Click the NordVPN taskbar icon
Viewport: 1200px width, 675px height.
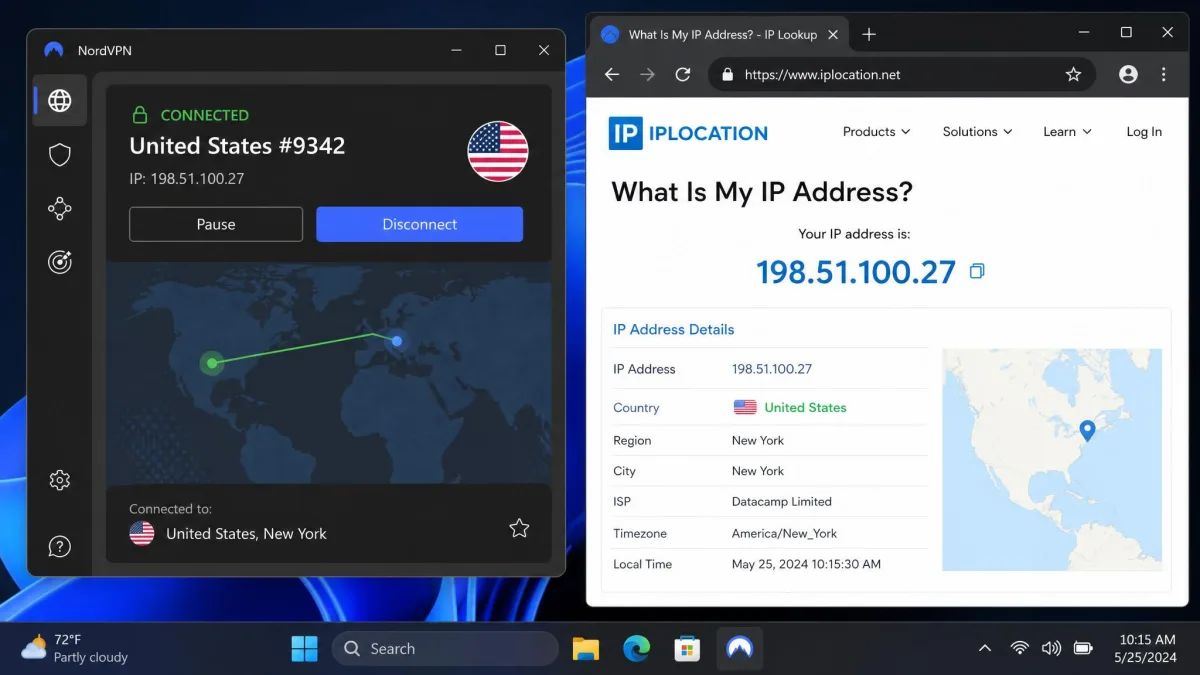point(739,648)
